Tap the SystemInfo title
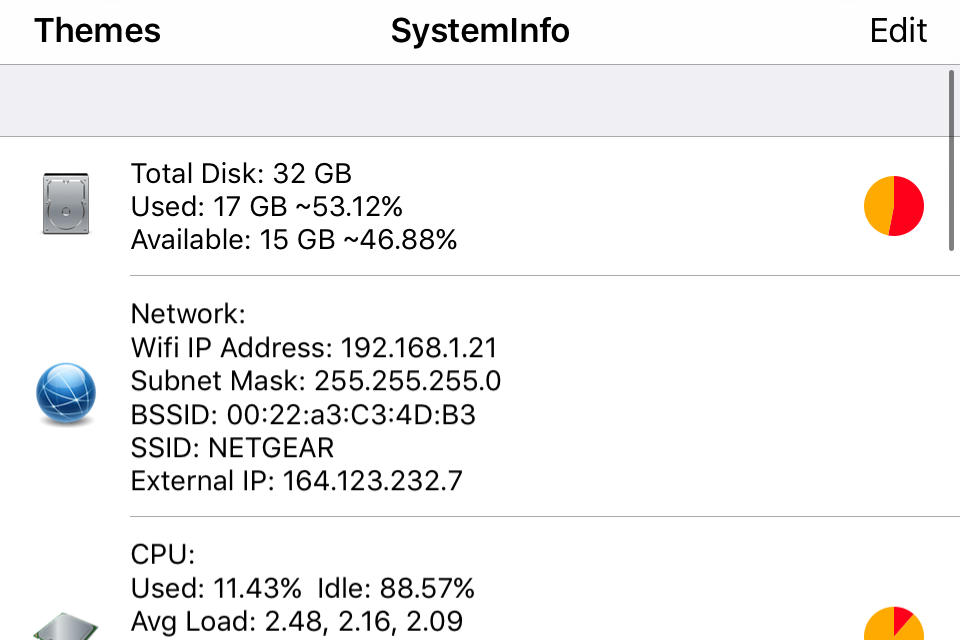 480,31
